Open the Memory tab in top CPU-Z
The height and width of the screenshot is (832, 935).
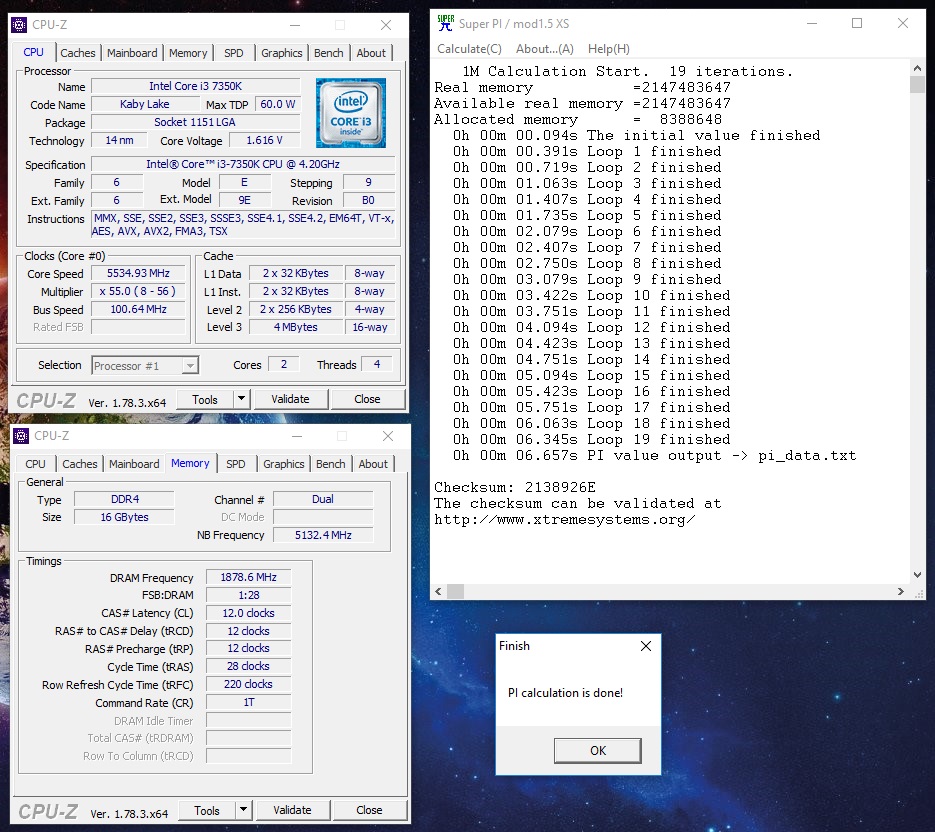(x=188, y=52)
